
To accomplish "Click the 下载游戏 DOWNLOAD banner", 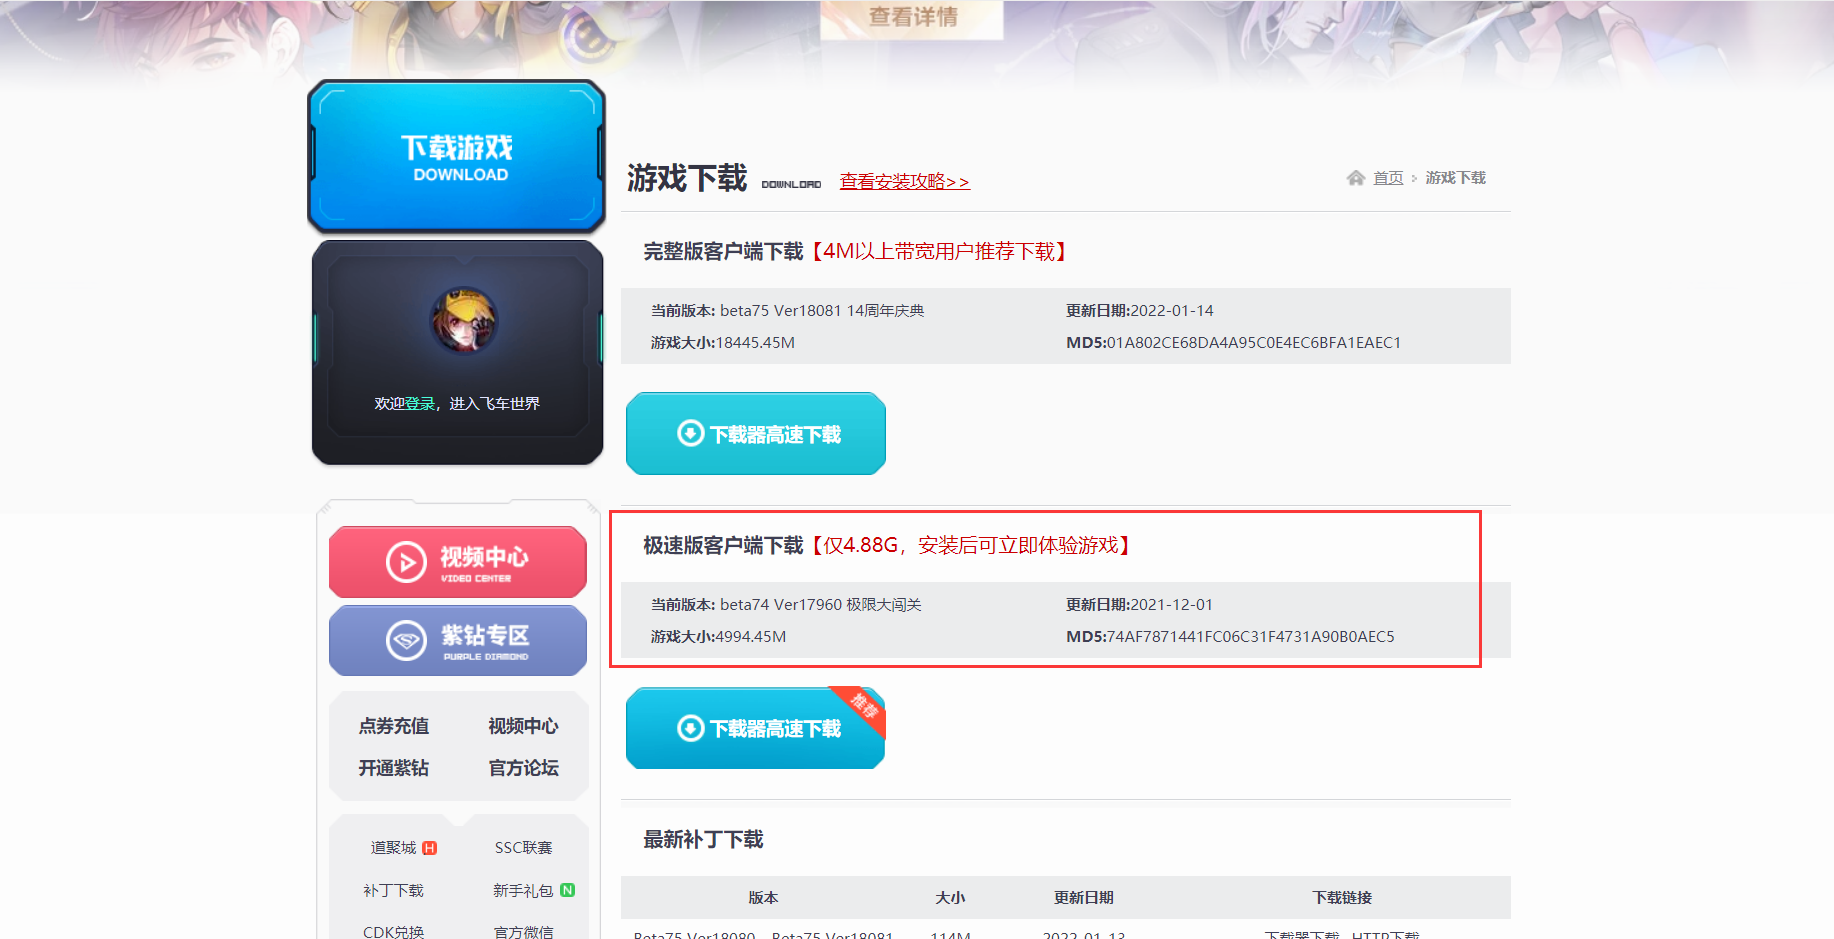I will click(456, 156).
